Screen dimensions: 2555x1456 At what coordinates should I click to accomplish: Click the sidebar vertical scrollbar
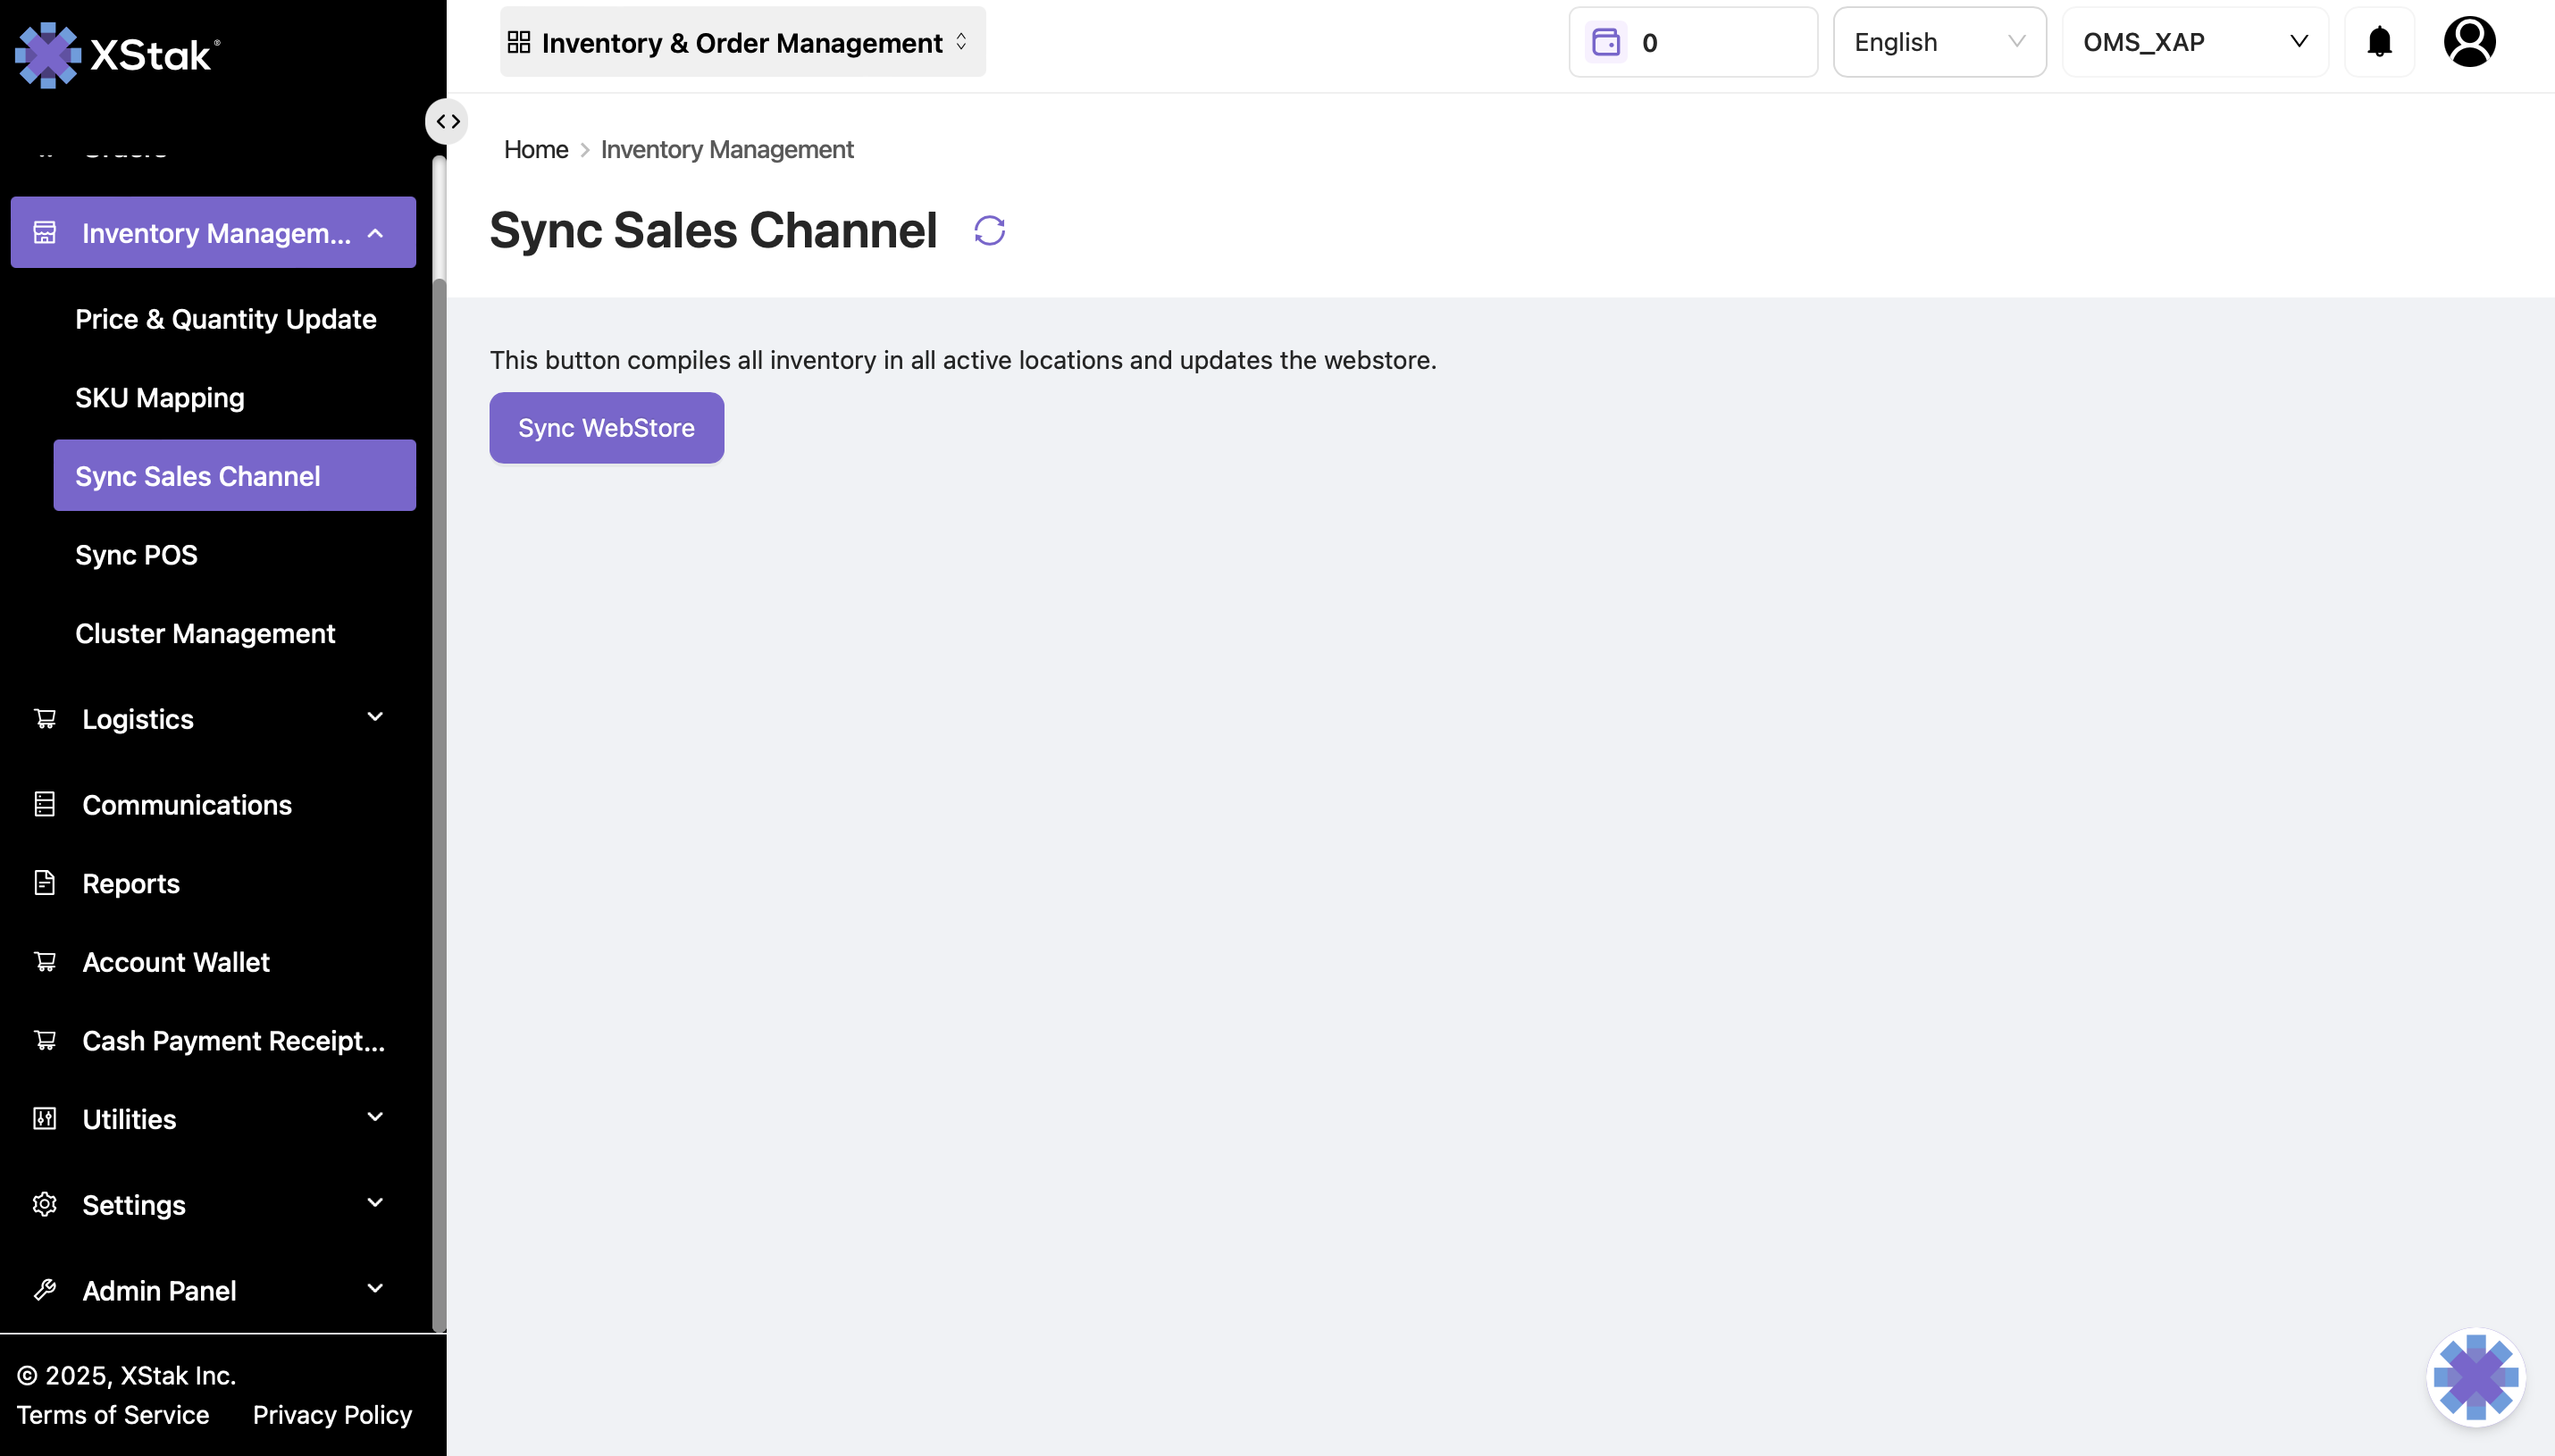[x=438, y=740]
